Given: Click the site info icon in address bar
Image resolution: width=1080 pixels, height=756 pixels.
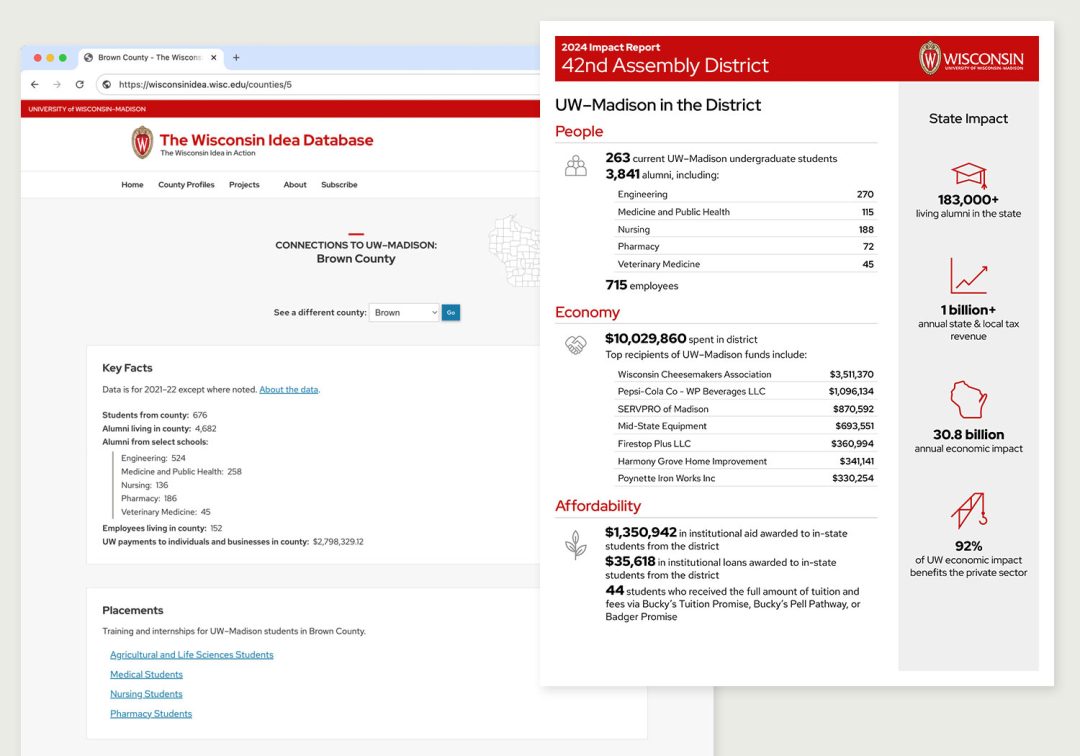Looking at the screenshot, I should [107, 84].
